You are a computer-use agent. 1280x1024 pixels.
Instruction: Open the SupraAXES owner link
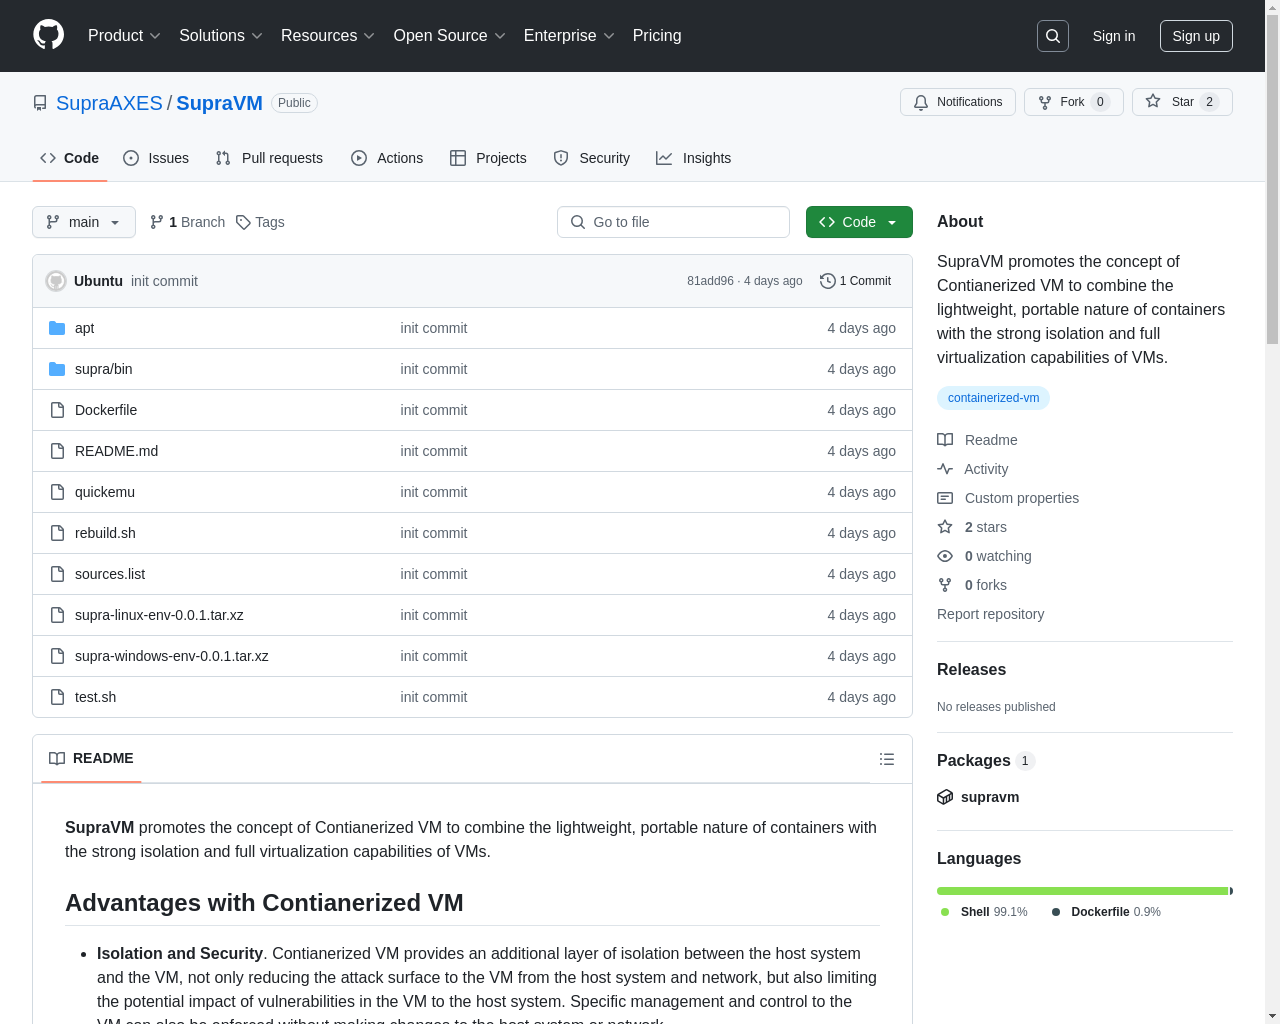(109, 103)
